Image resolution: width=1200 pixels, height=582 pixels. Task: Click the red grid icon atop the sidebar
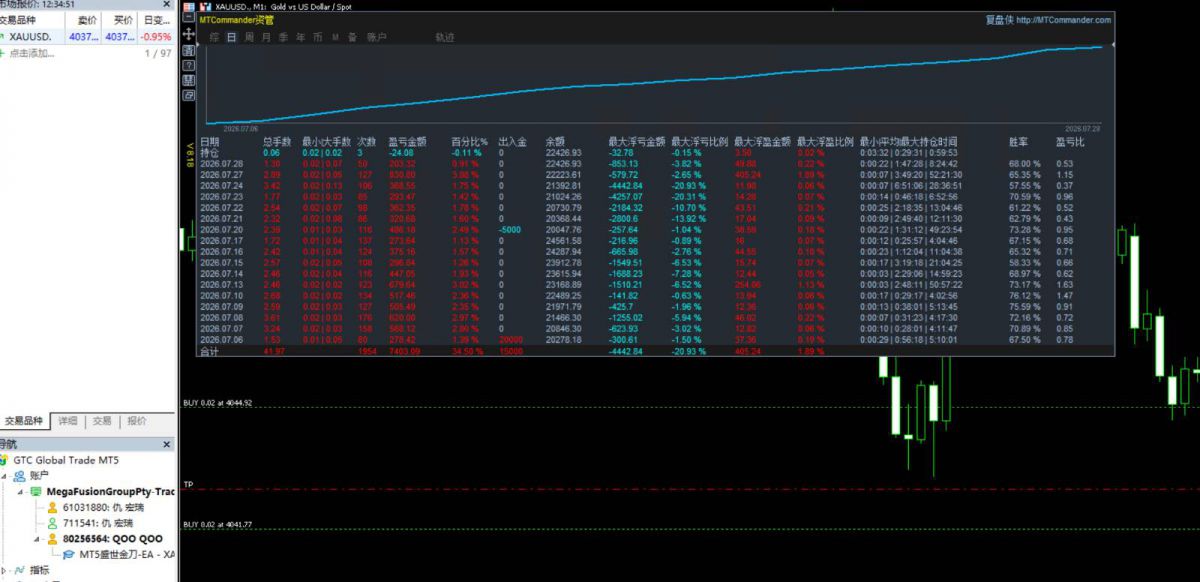tap(189, 7)
